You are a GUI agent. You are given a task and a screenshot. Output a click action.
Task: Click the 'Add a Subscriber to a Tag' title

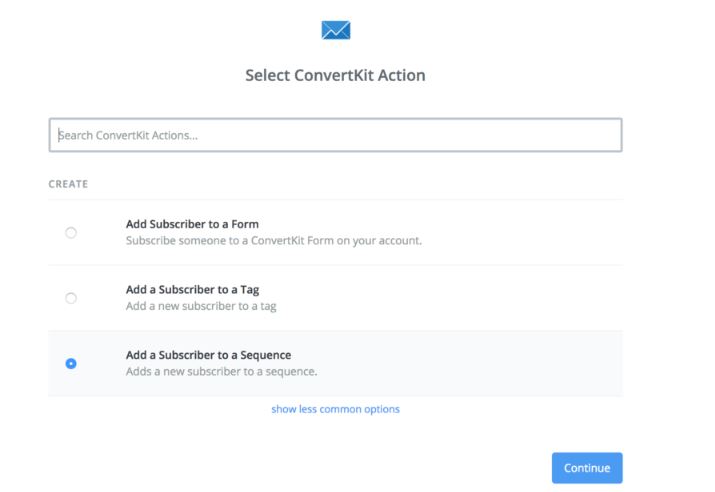[192, 290]
